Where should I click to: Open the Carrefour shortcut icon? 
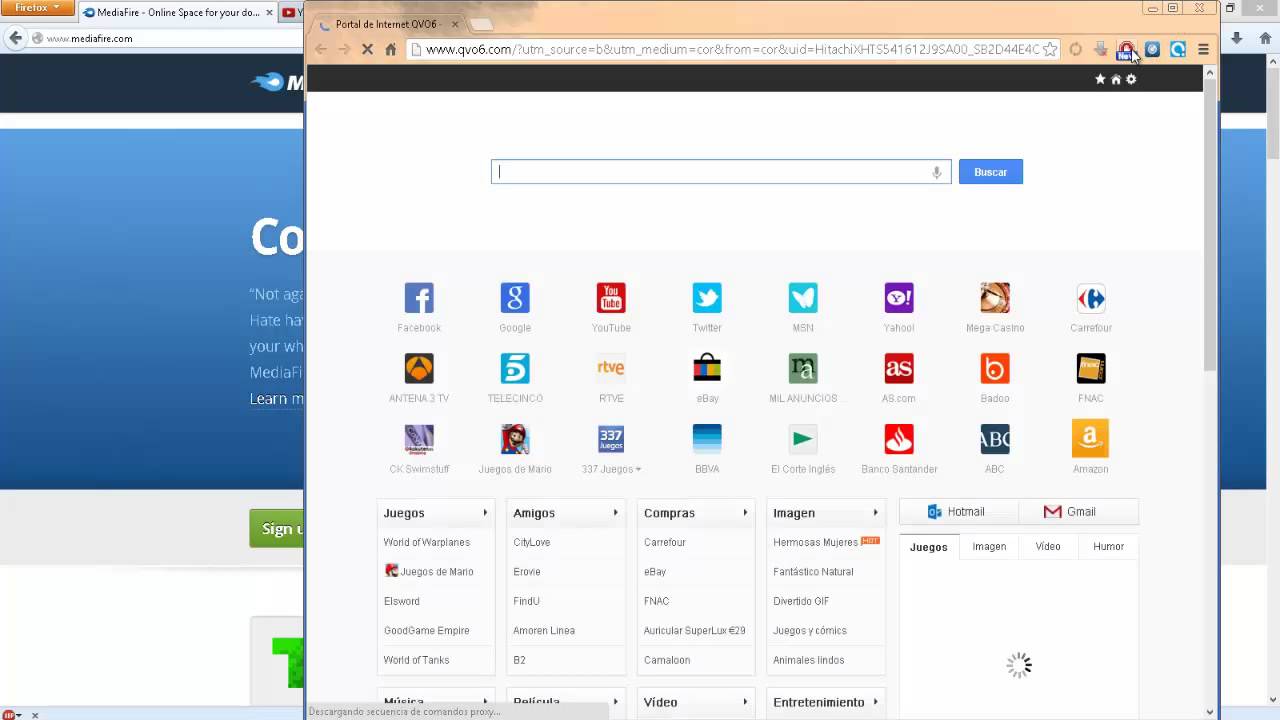(1091, 298)
